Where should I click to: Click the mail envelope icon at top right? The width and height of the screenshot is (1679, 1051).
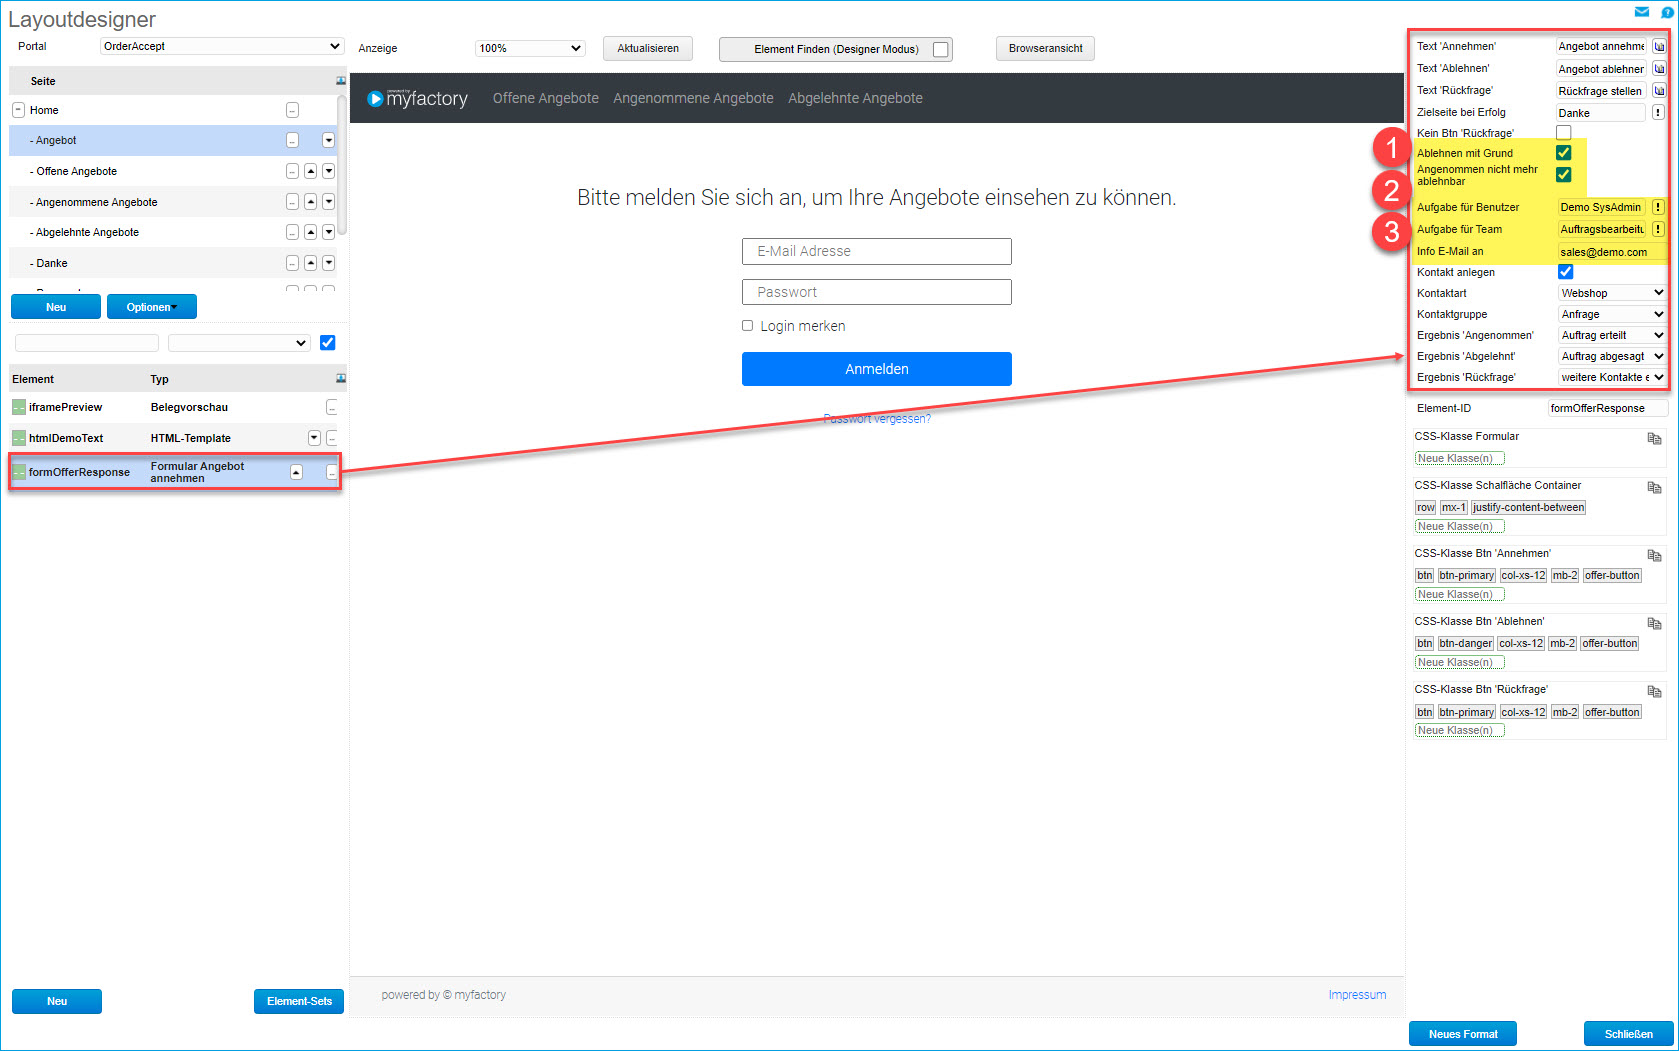1641,12
